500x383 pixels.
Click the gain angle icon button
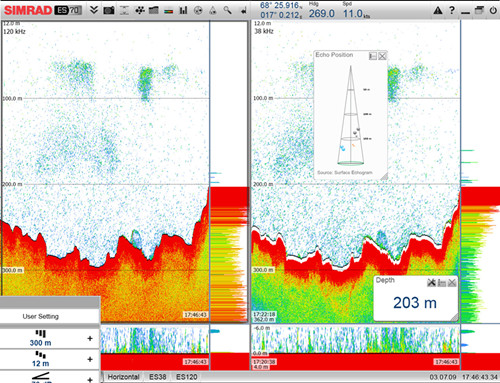point(41,377)
